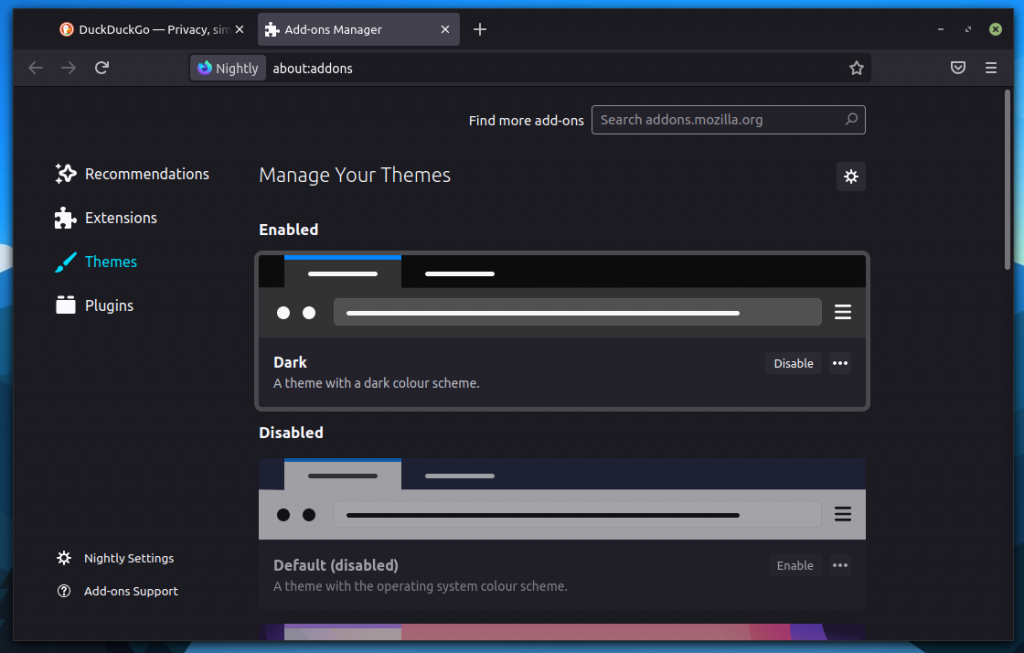Open the gear tools dropdown for themes
Screen dimensions: 1024x653
pyautogui.click(x=851, y=177)
